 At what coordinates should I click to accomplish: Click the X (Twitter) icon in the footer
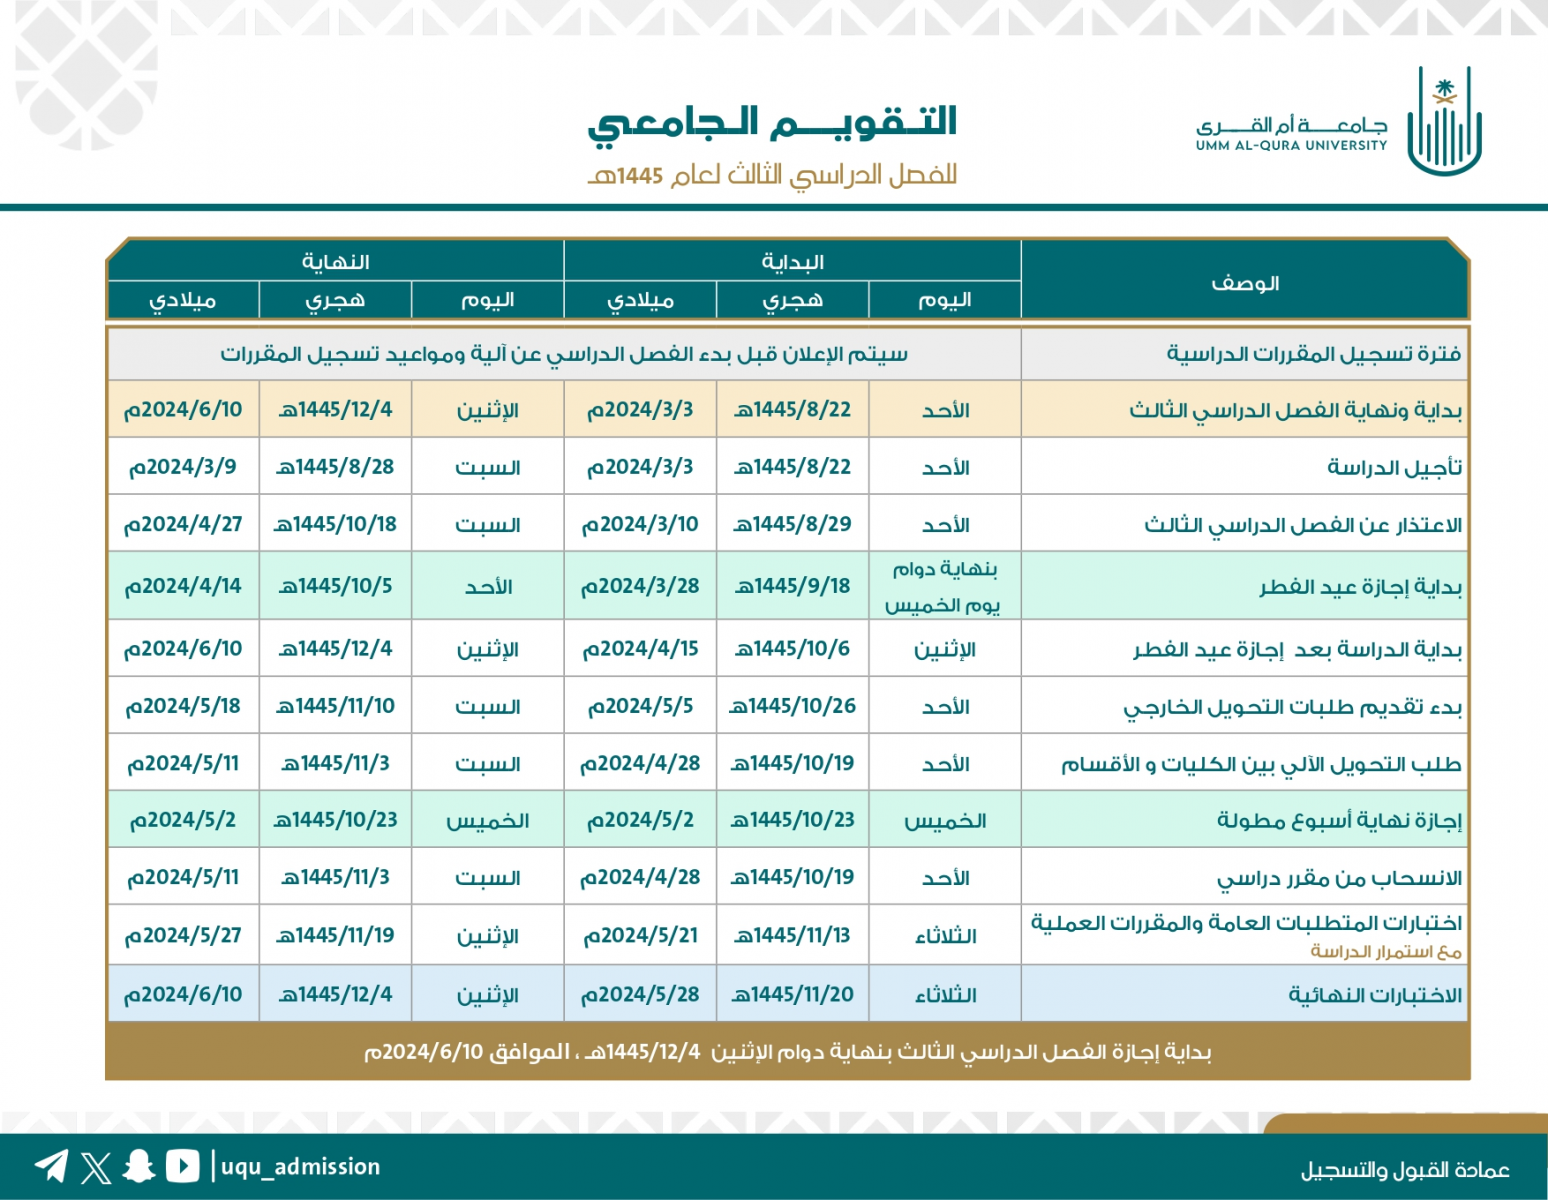pos(96,1167)
